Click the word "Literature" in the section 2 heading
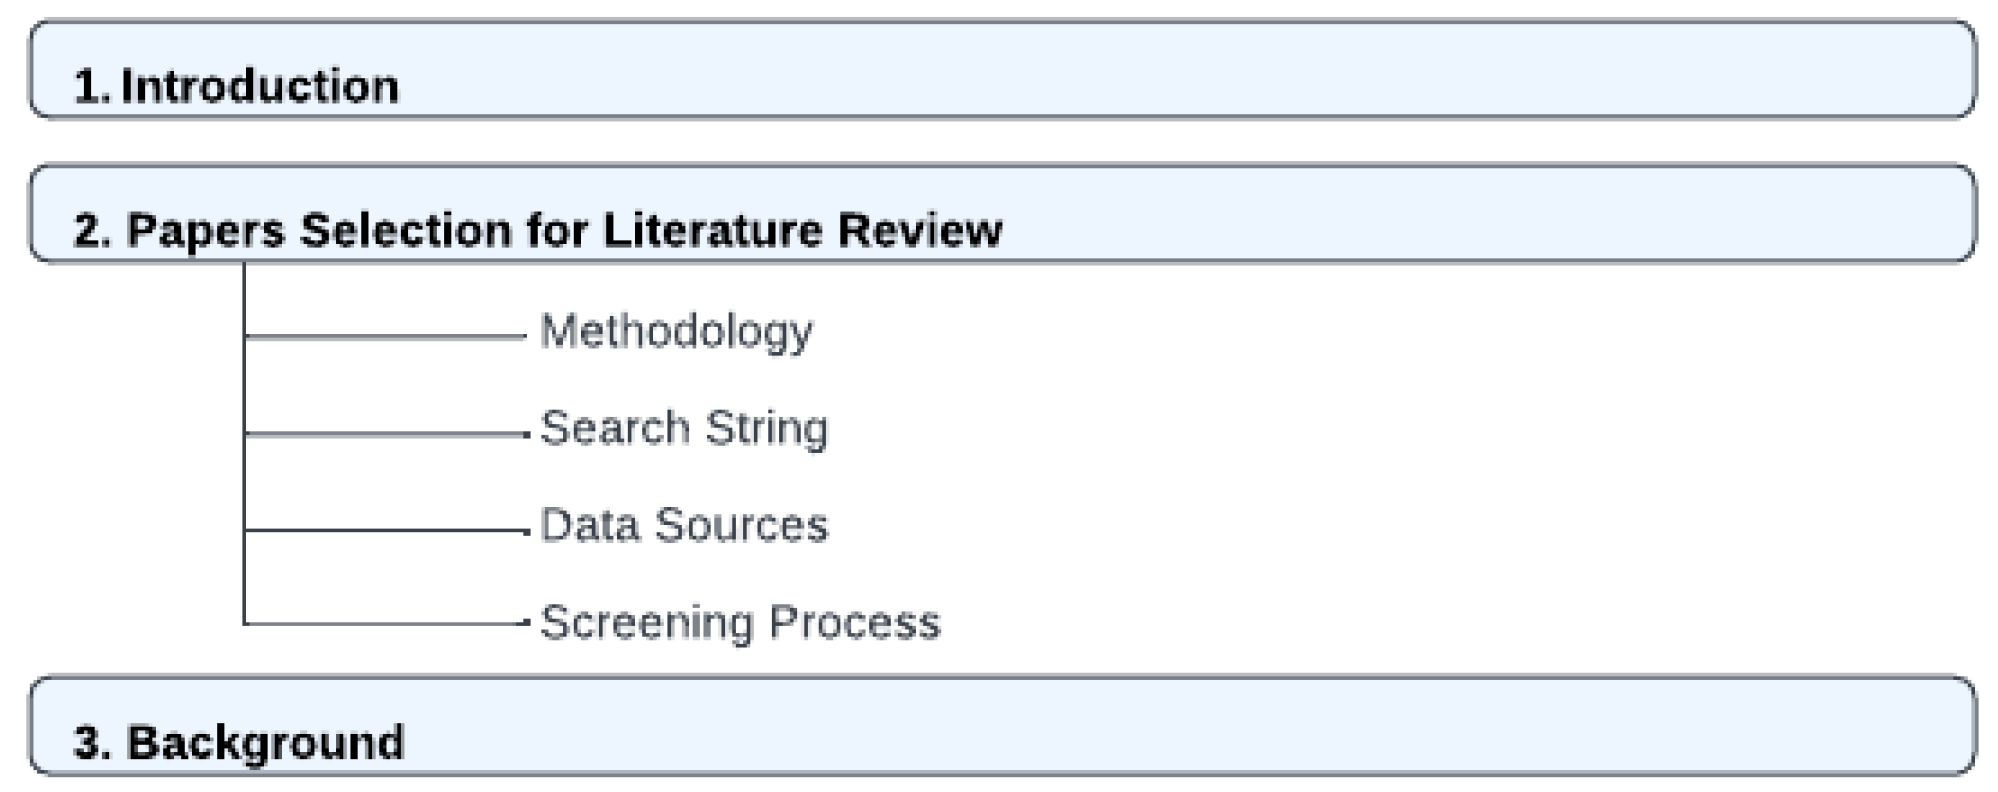 coord(712,230)
